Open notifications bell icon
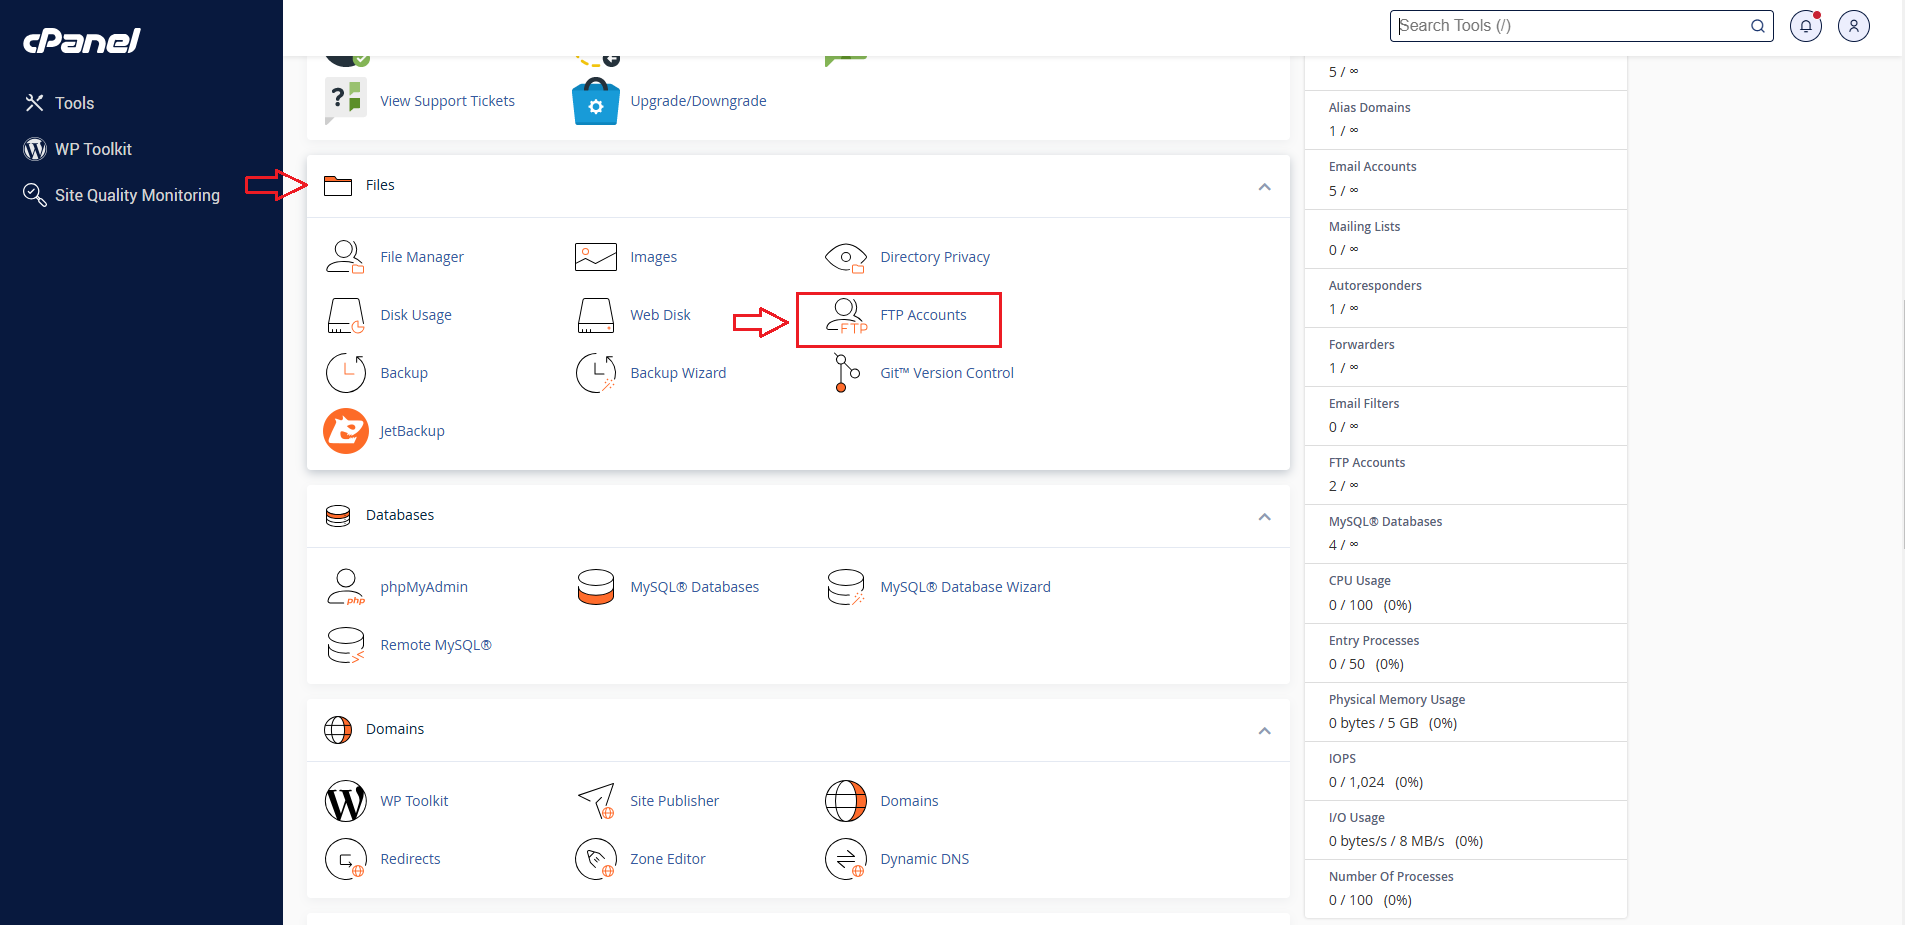This screenshot has height=925, width=1905. click(x=1805, y=26)
